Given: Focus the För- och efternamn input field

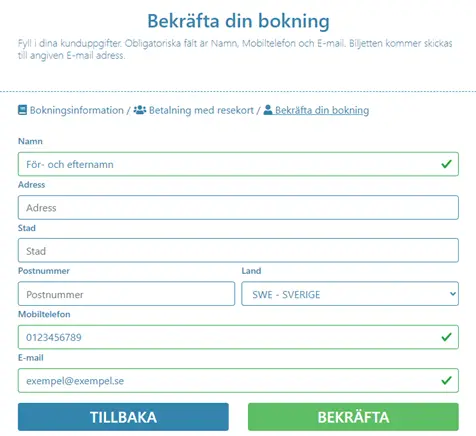Looking at the screenshot, I should [238, 164].
